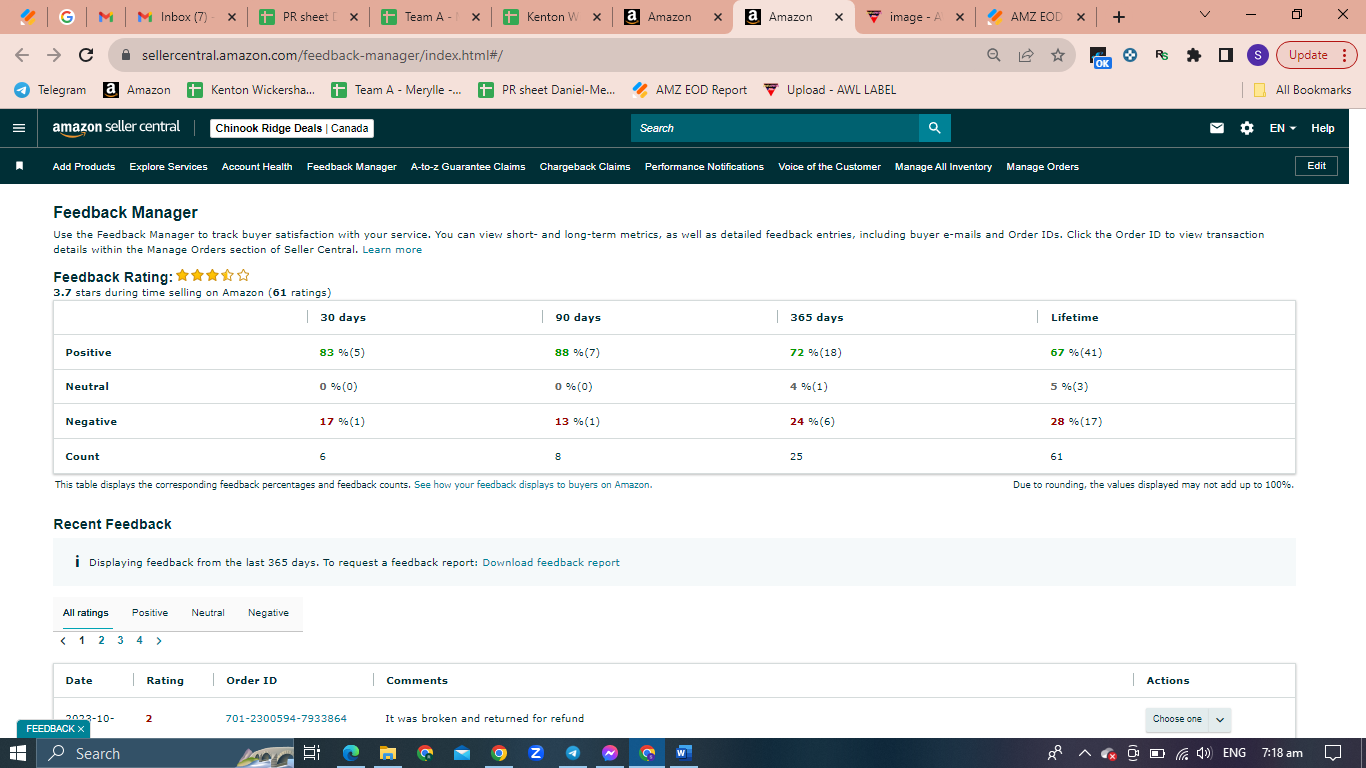
Task: Click the Learn more link
Action: [x=392, y=250]
